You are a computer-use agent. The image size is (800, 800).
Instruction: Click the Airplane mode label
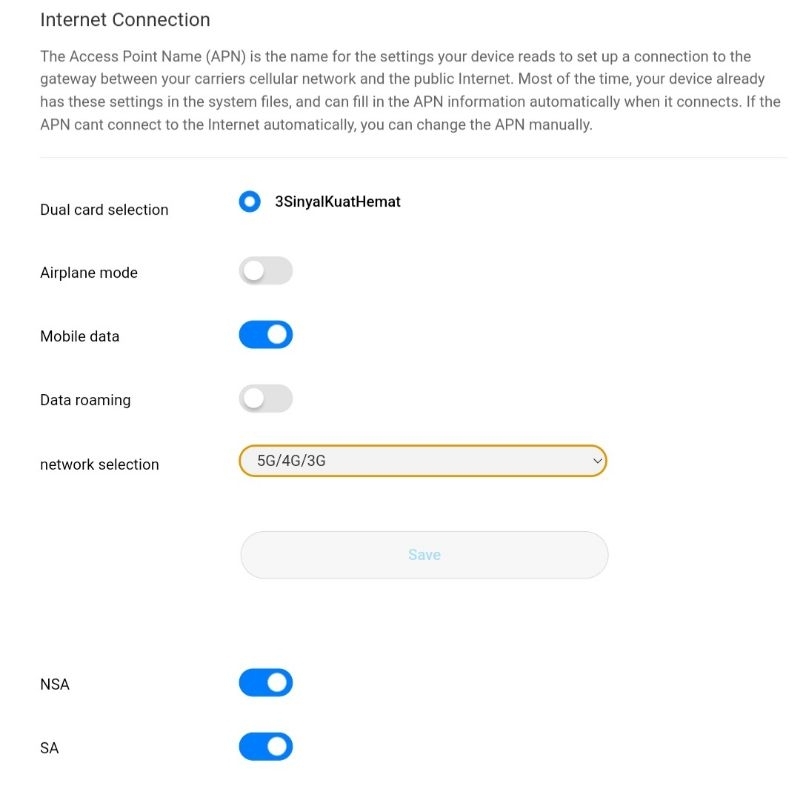pos(89,273)
